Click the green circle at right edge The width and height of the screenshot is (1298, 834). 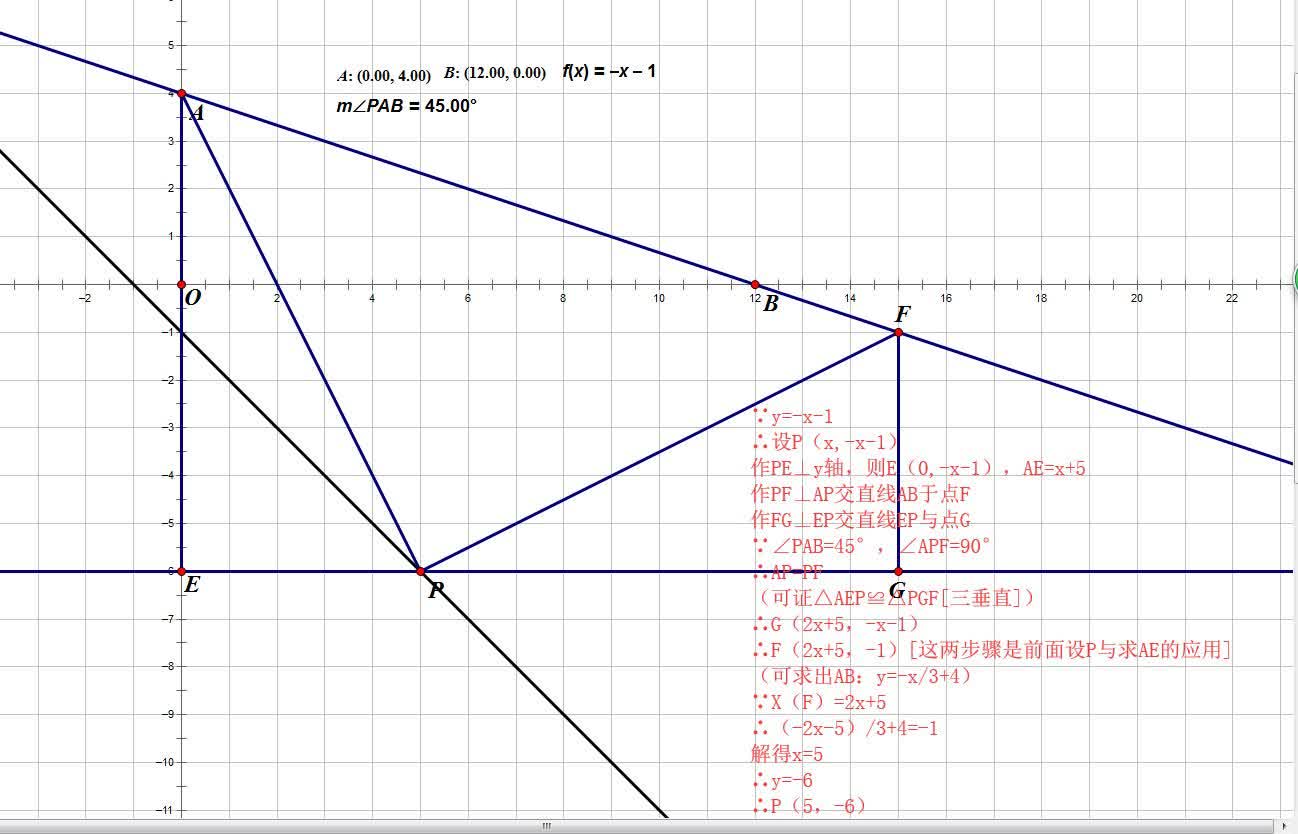pos(1294,278)
